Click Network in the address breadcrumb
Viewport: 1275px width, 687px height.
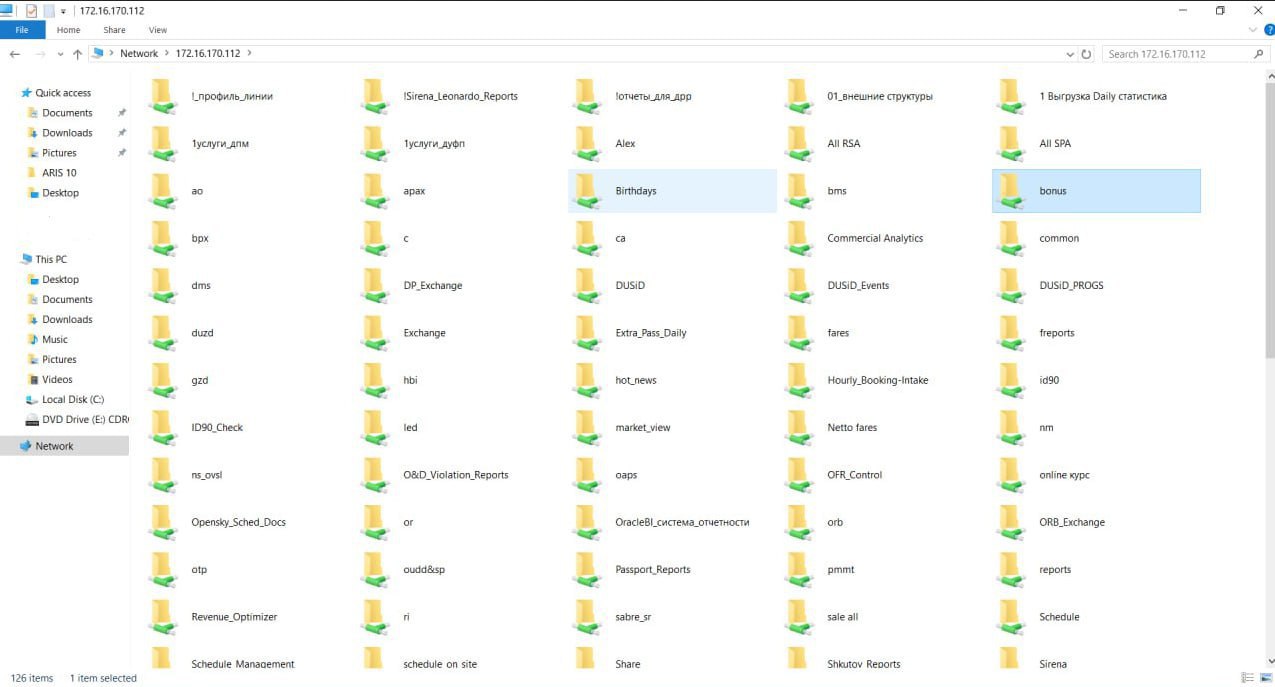[139, 54]
